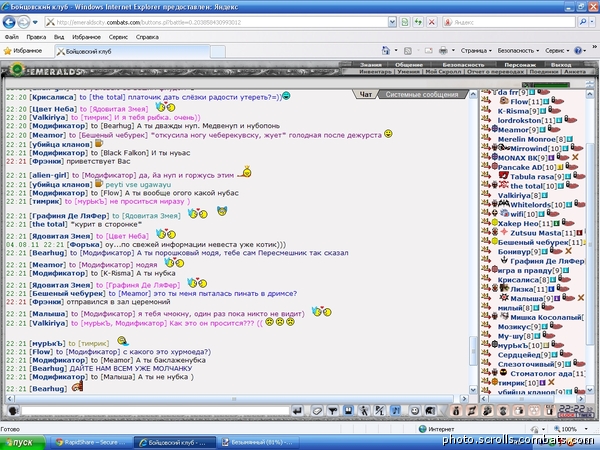Open the Безопасность game menu in Emeralds header
Image resolution: width=600 pixels, height=450 pixels.
click(463, 65)
